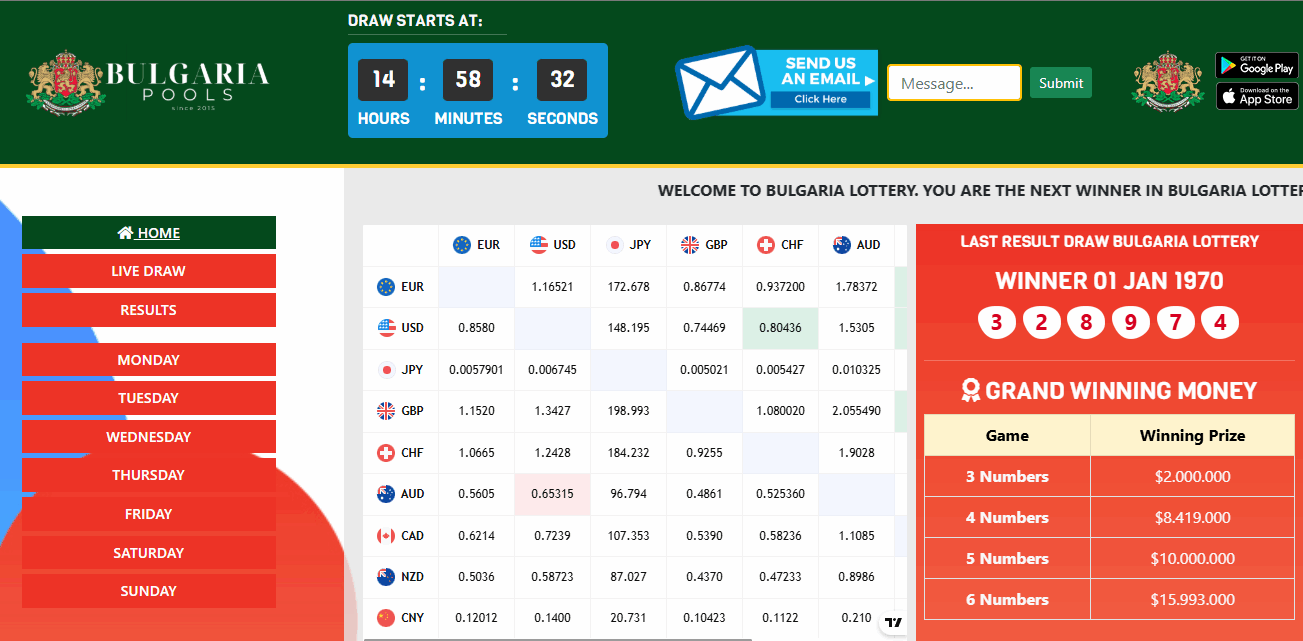
Task: Open the Get it on Google Play badge
Action: pyautogui.click(x=1256, y=65)
